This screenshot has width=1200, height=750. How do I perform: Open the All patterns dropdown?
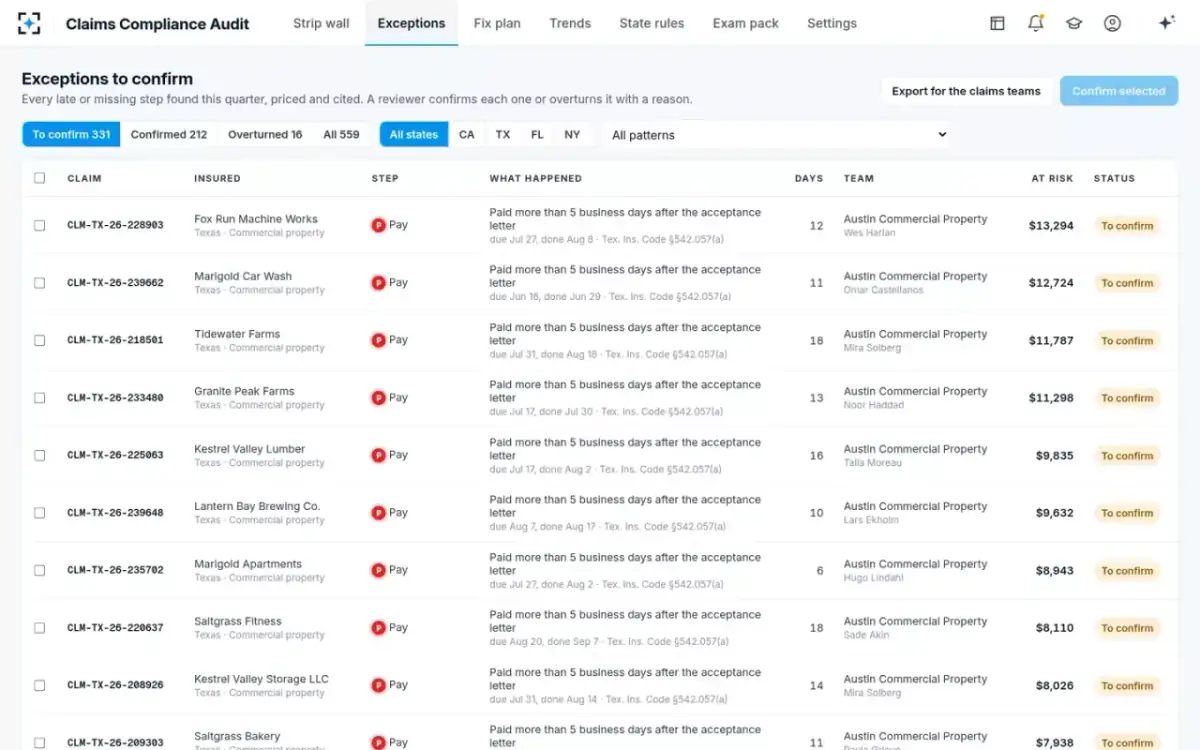(777, 135)
